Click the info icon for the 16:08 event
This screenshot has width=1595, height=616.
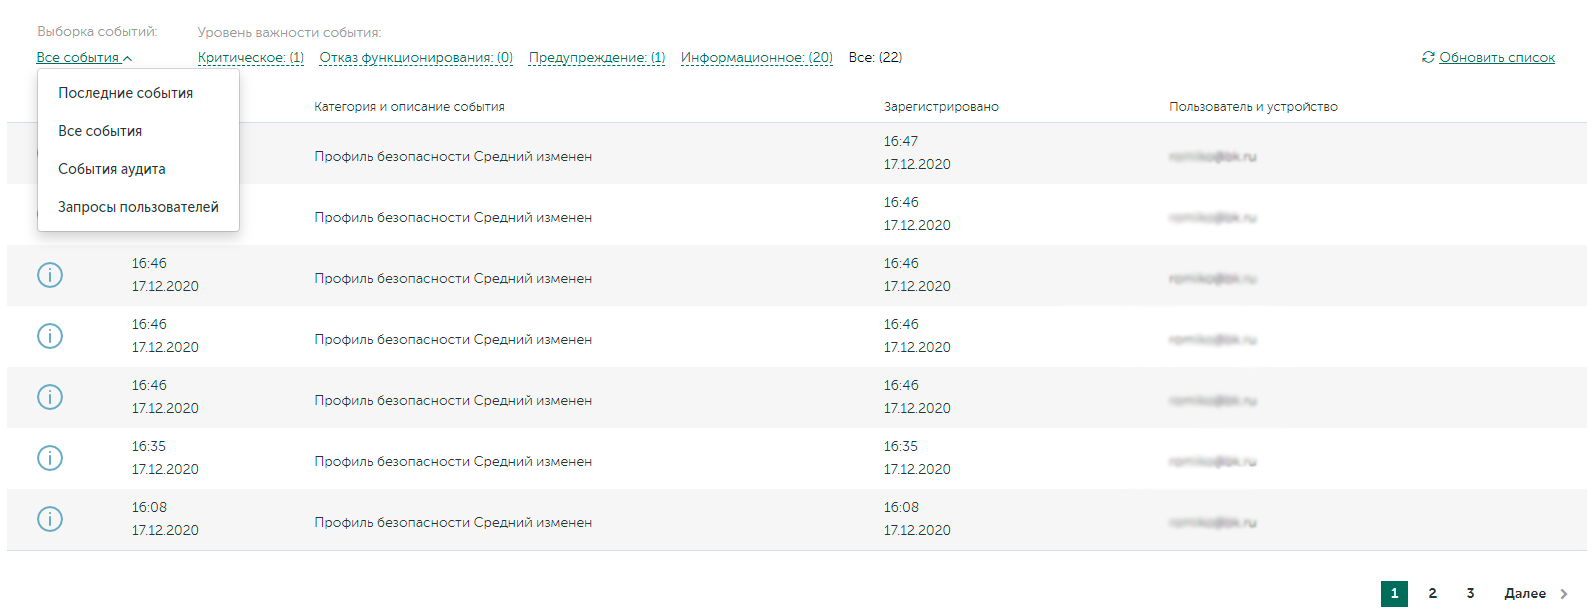(x=50, y=519)
